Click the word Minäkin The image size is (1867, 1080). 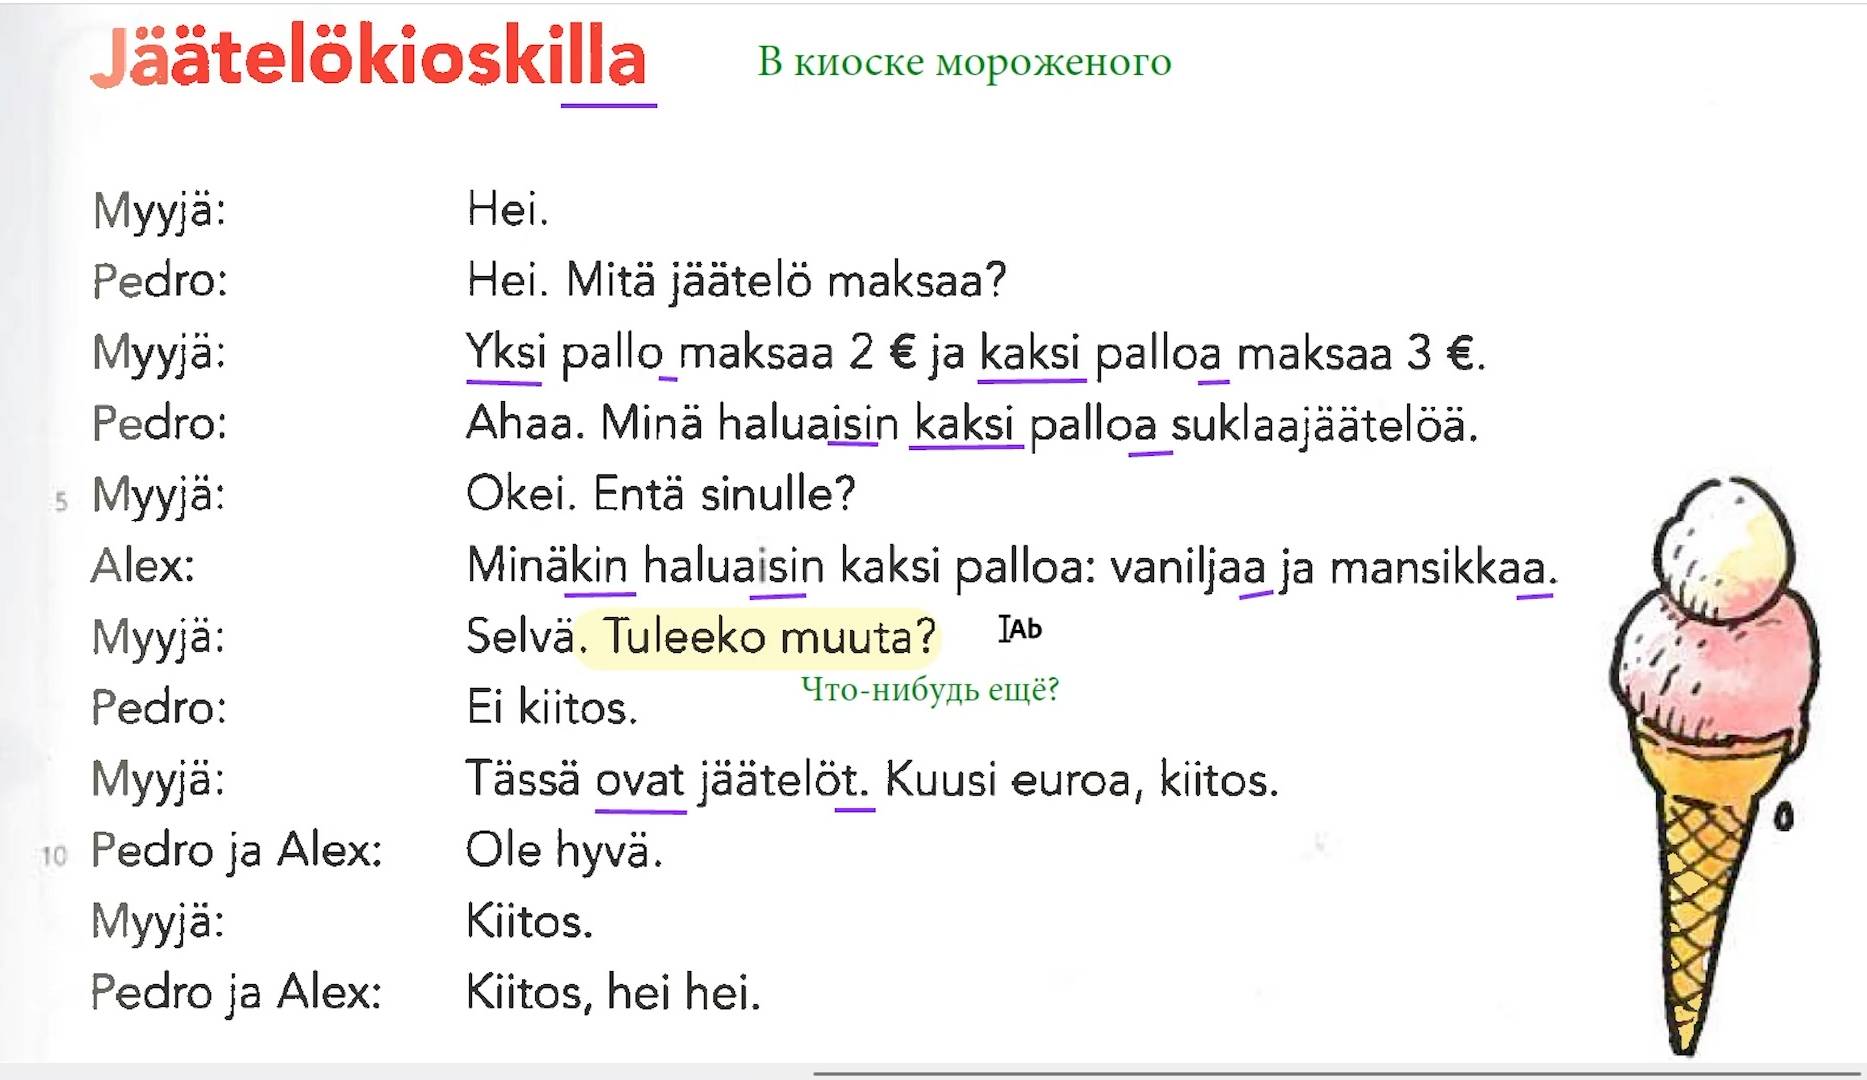pos(547,566)
